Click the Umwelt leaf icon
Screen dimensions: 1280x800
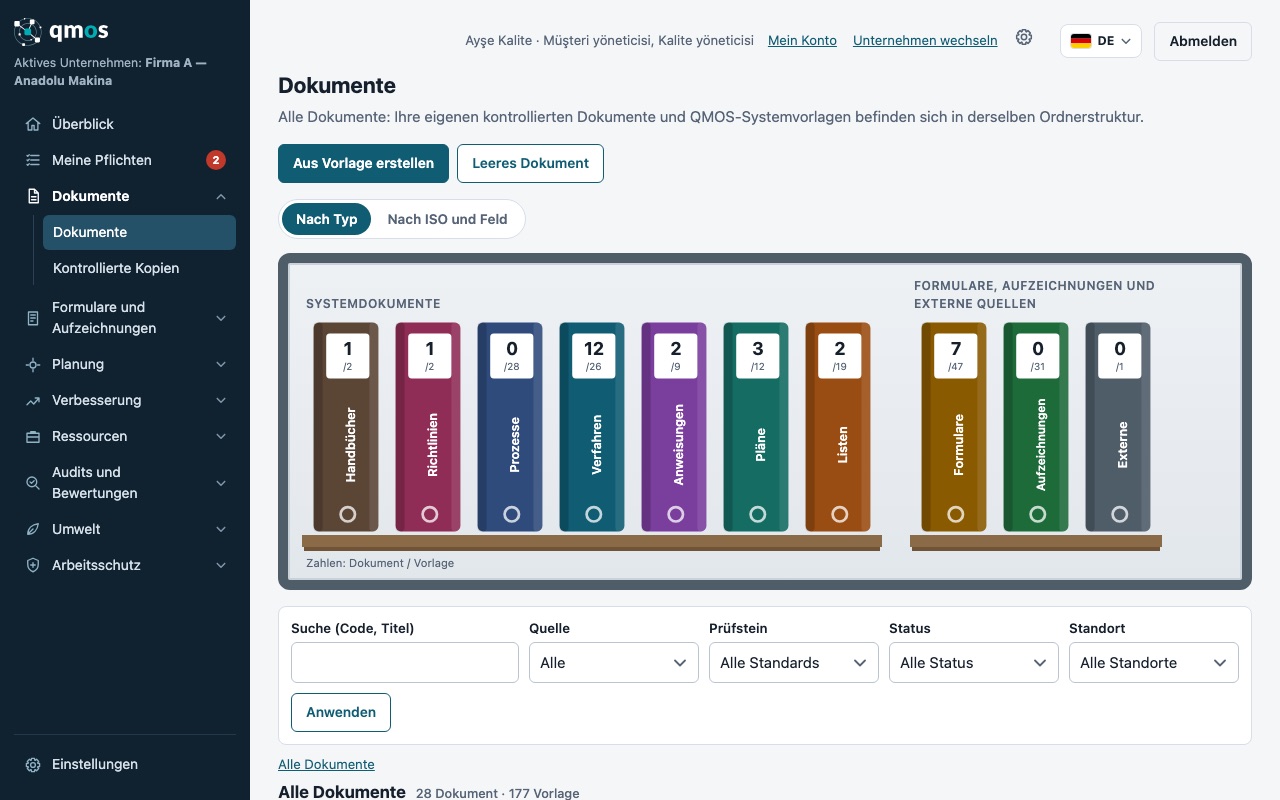33,529
